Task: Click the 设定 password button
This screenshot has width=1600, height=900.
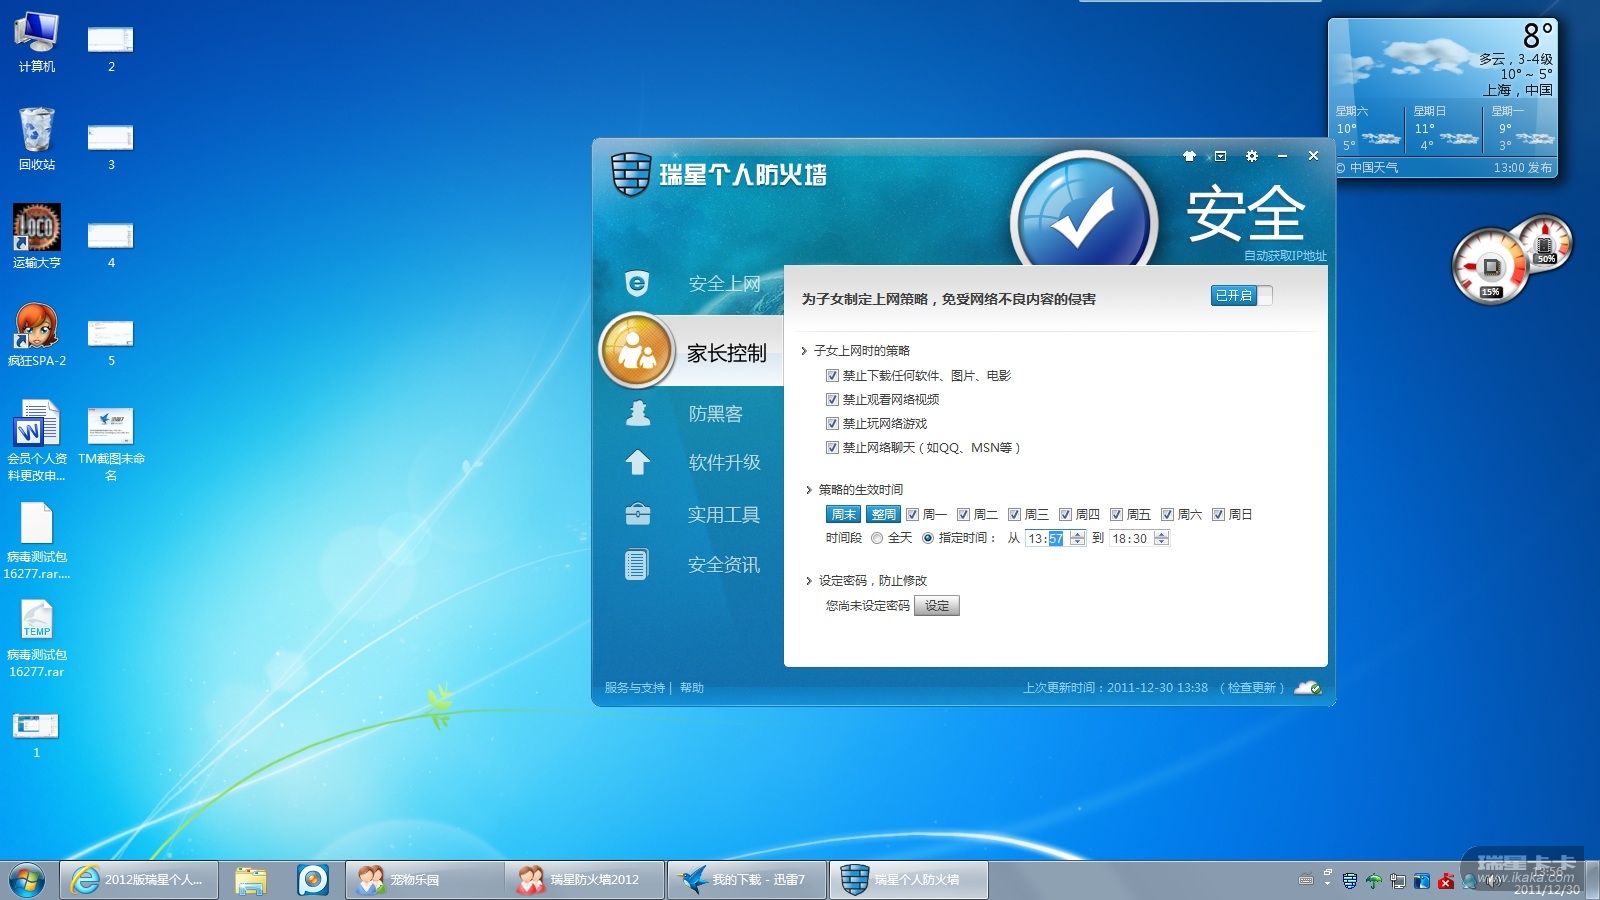Action: coord(937,606)
